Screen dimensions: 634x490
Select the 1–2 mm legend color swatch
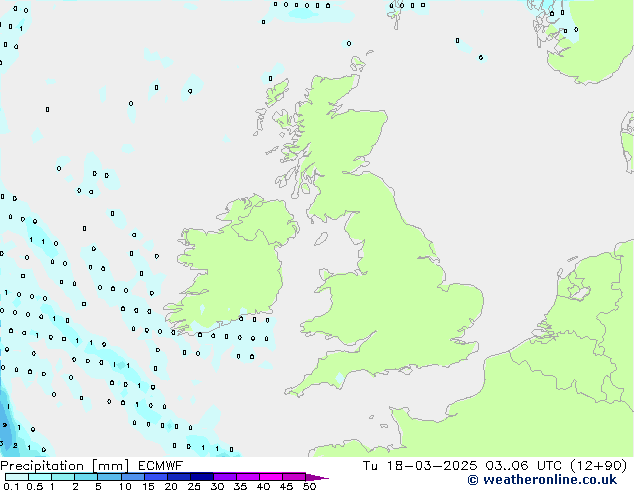pyautogui.click(x=63, y=477)
